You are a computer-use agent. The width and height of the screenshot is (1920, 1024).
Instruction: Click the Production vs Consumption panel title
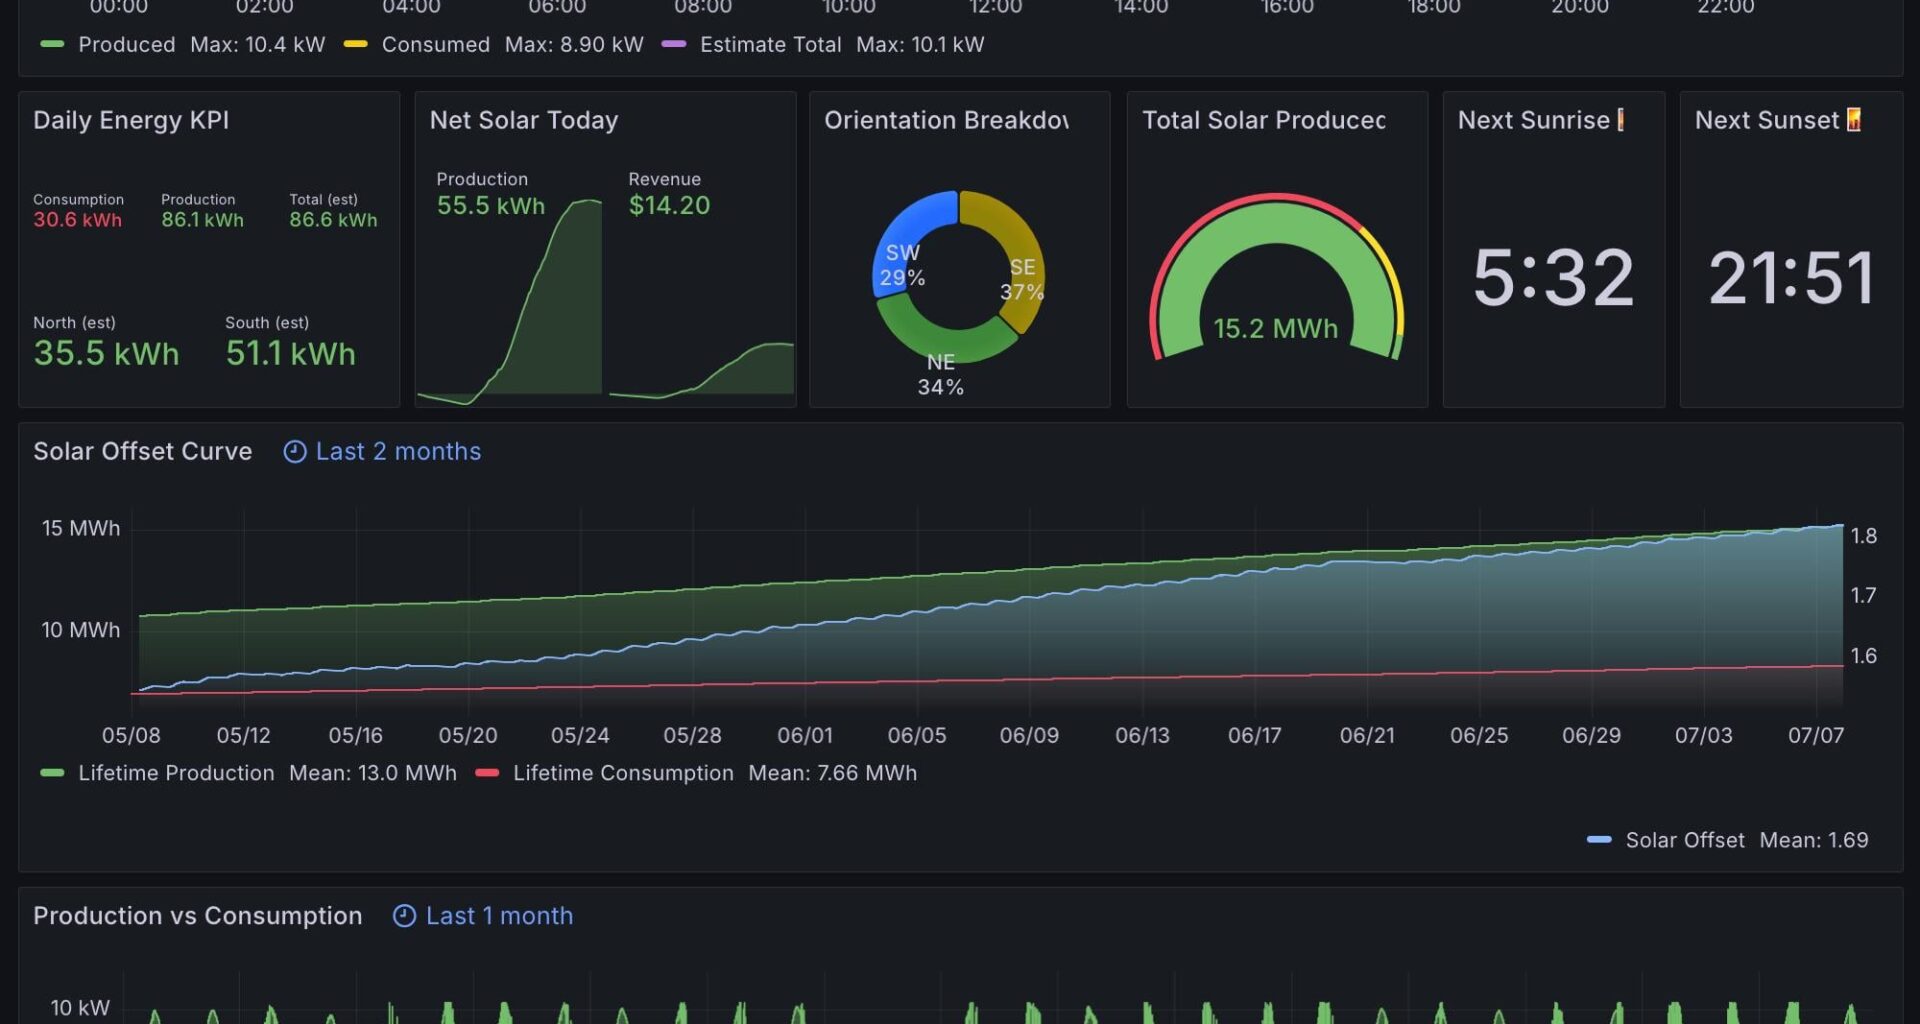click(197, 916)
